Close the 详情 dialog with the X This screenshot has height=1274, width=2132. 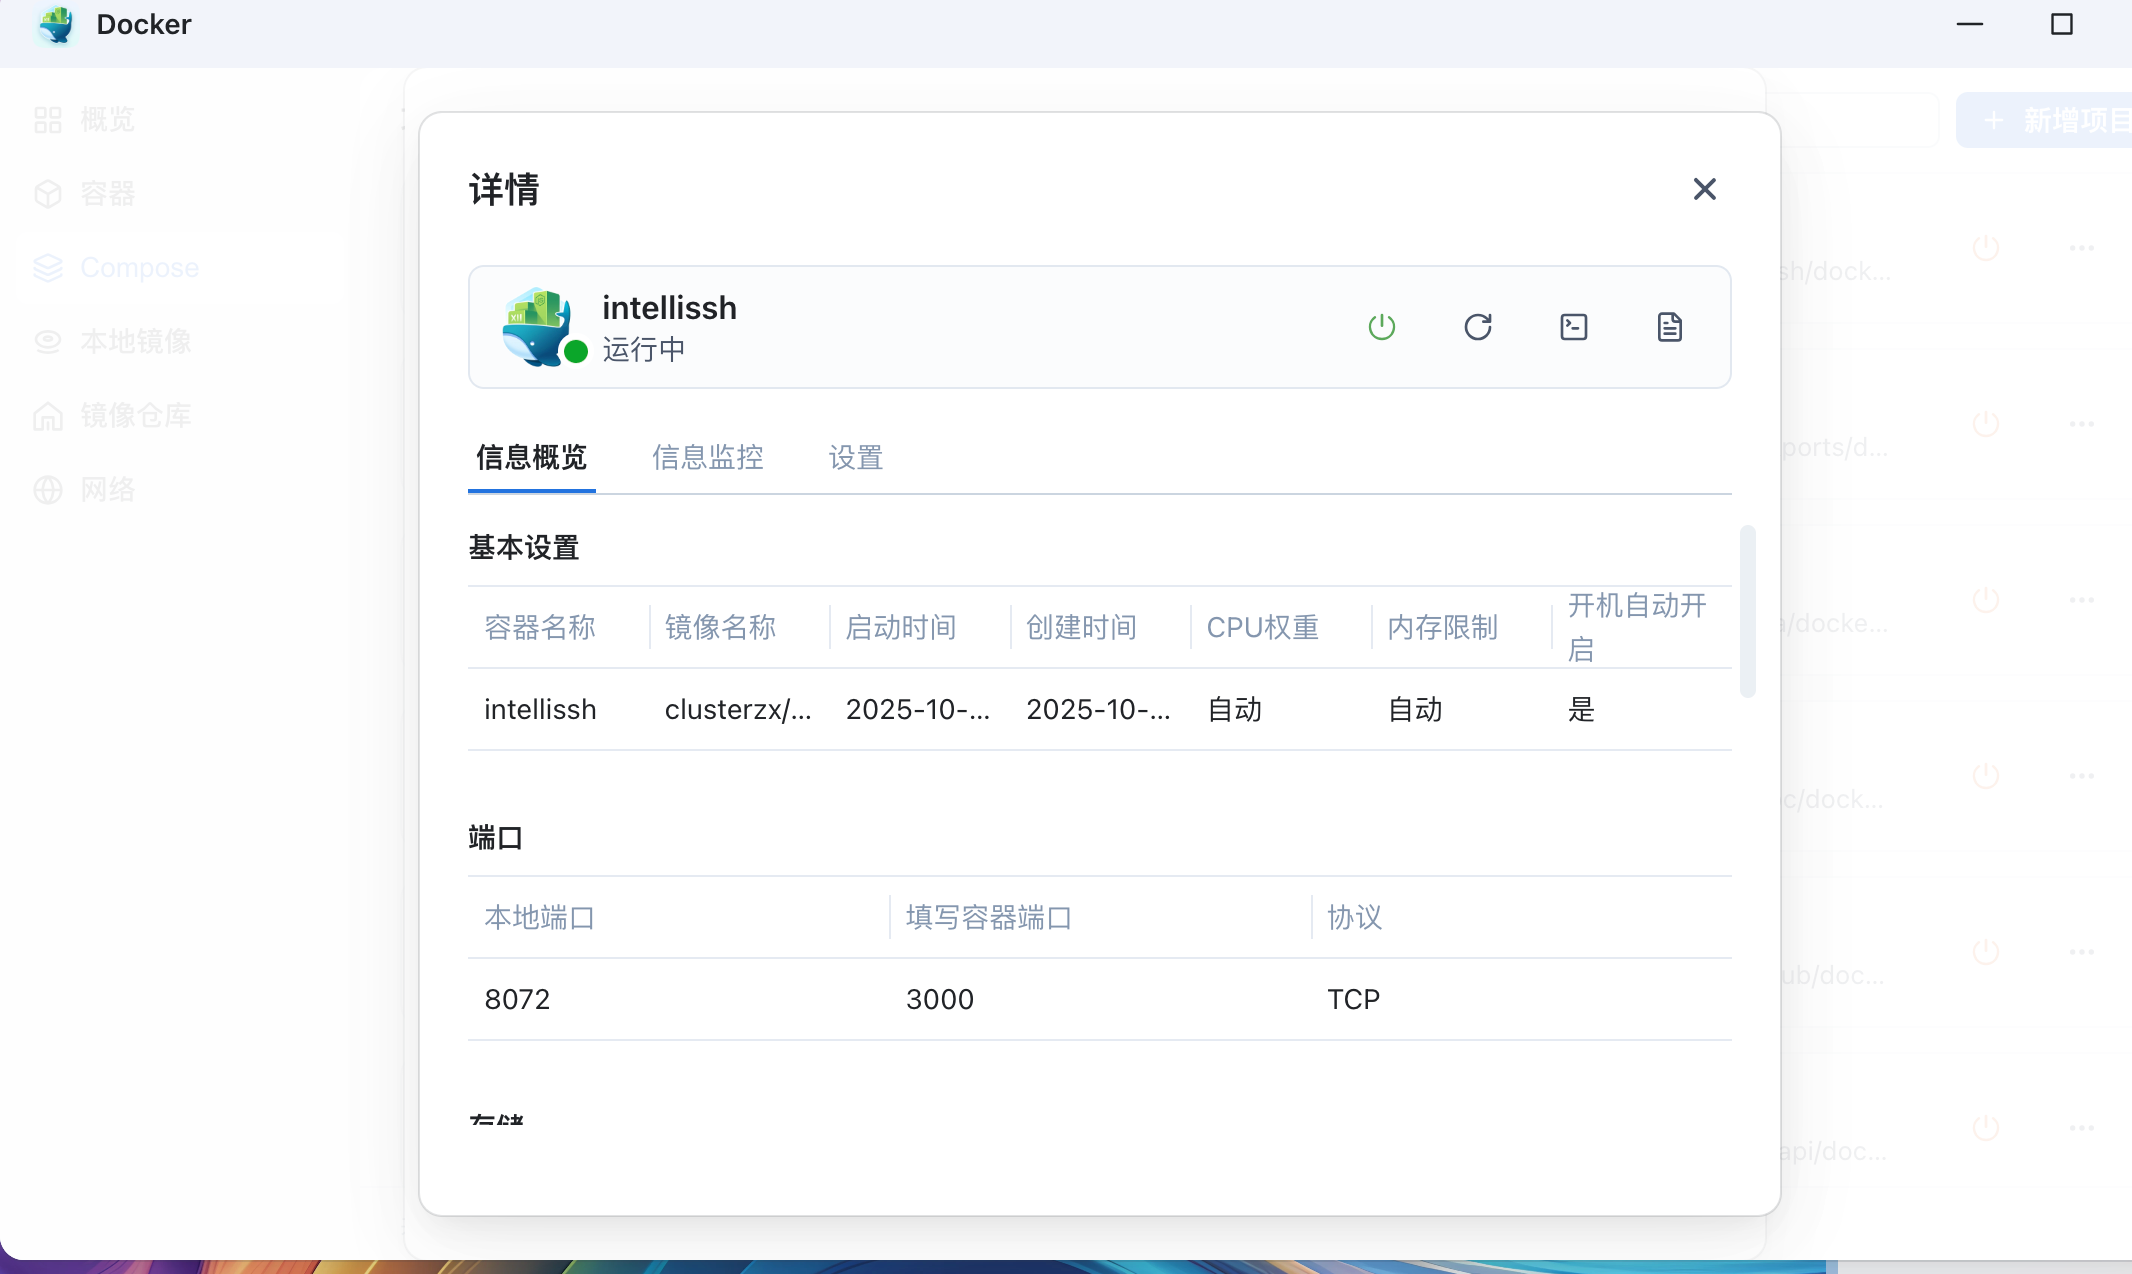click(1704, 189)
